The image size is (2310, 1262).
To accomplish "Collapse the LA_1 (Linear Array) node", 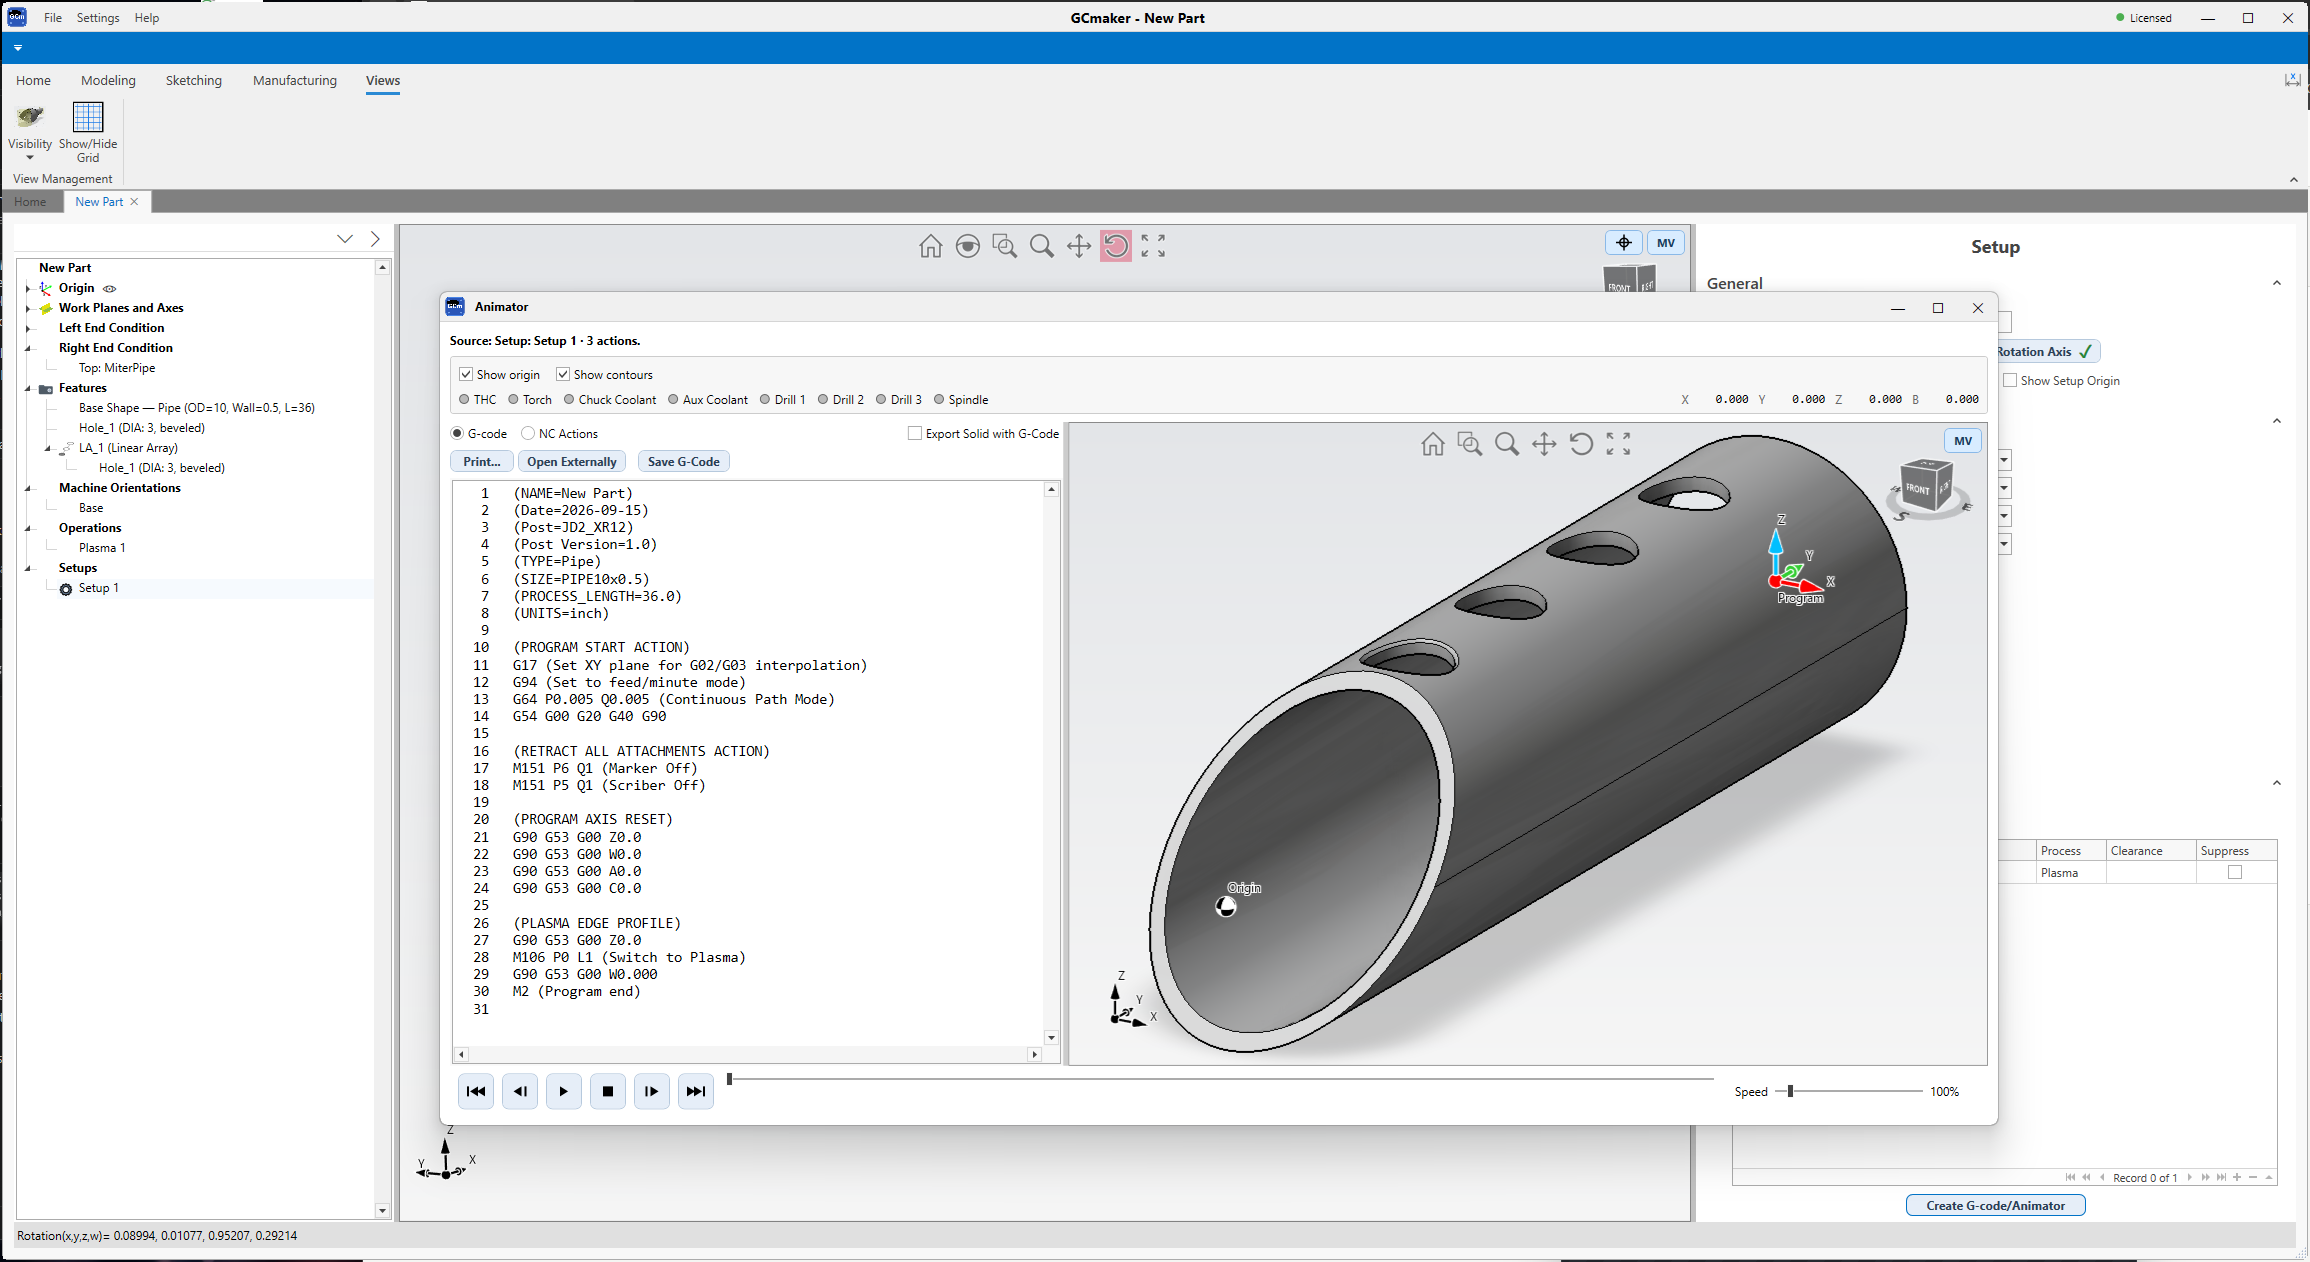I will tap(48, 448).
